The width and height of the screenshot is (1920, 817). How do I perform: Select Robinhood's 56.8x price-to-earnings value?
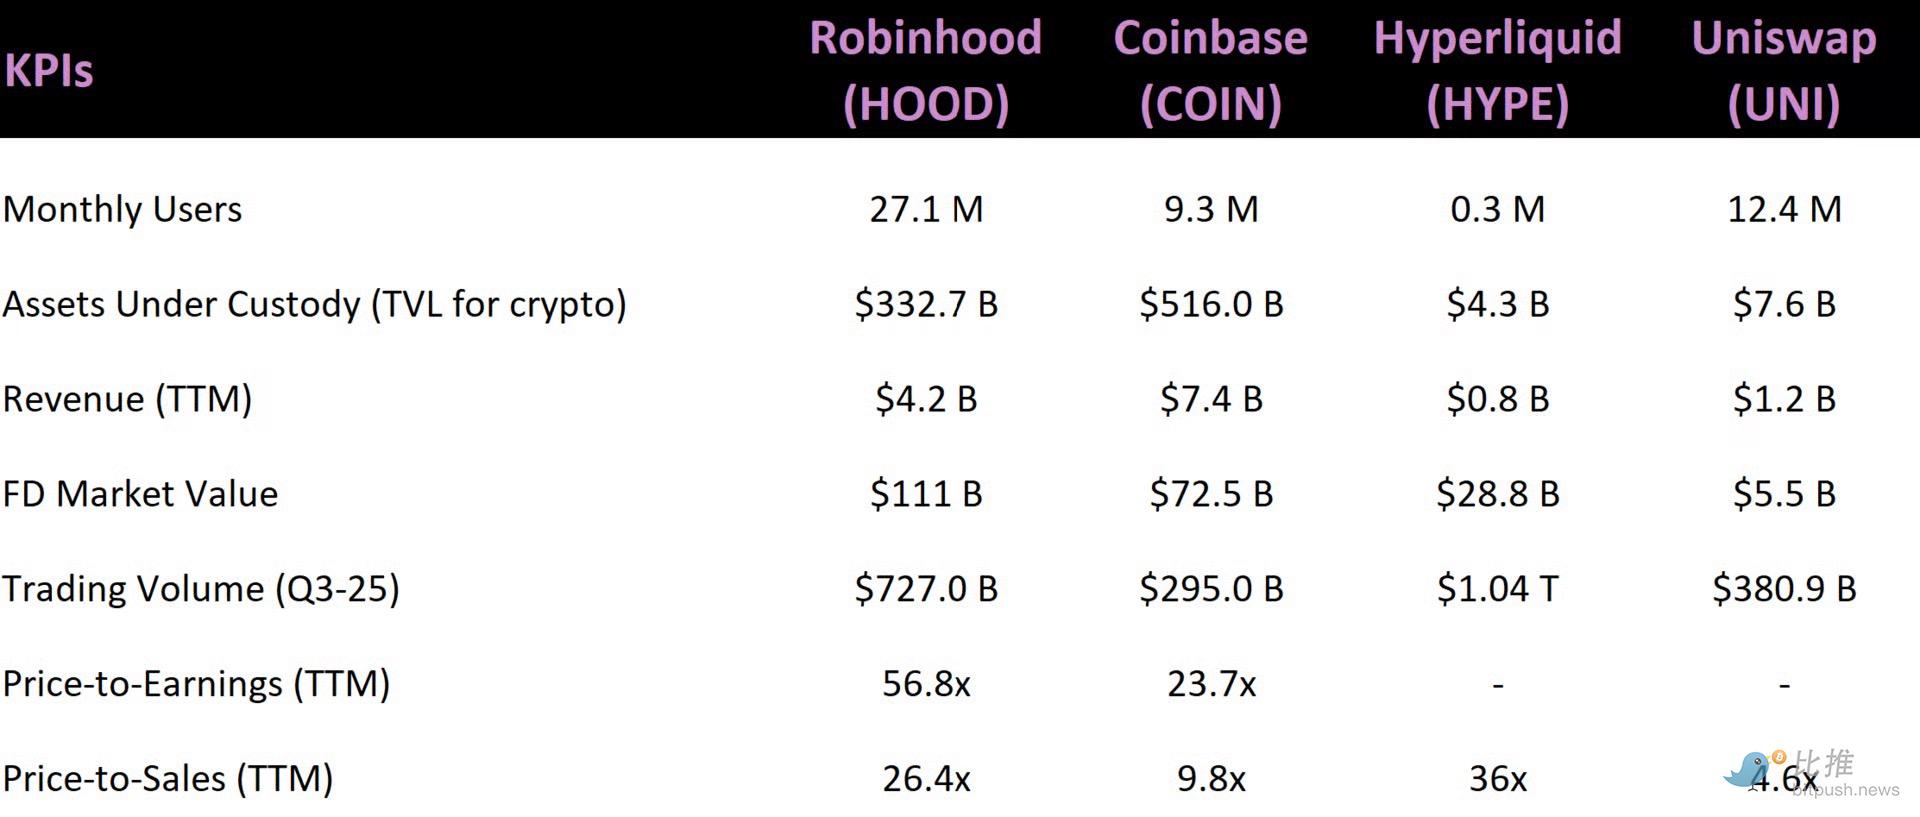(926, 684)
